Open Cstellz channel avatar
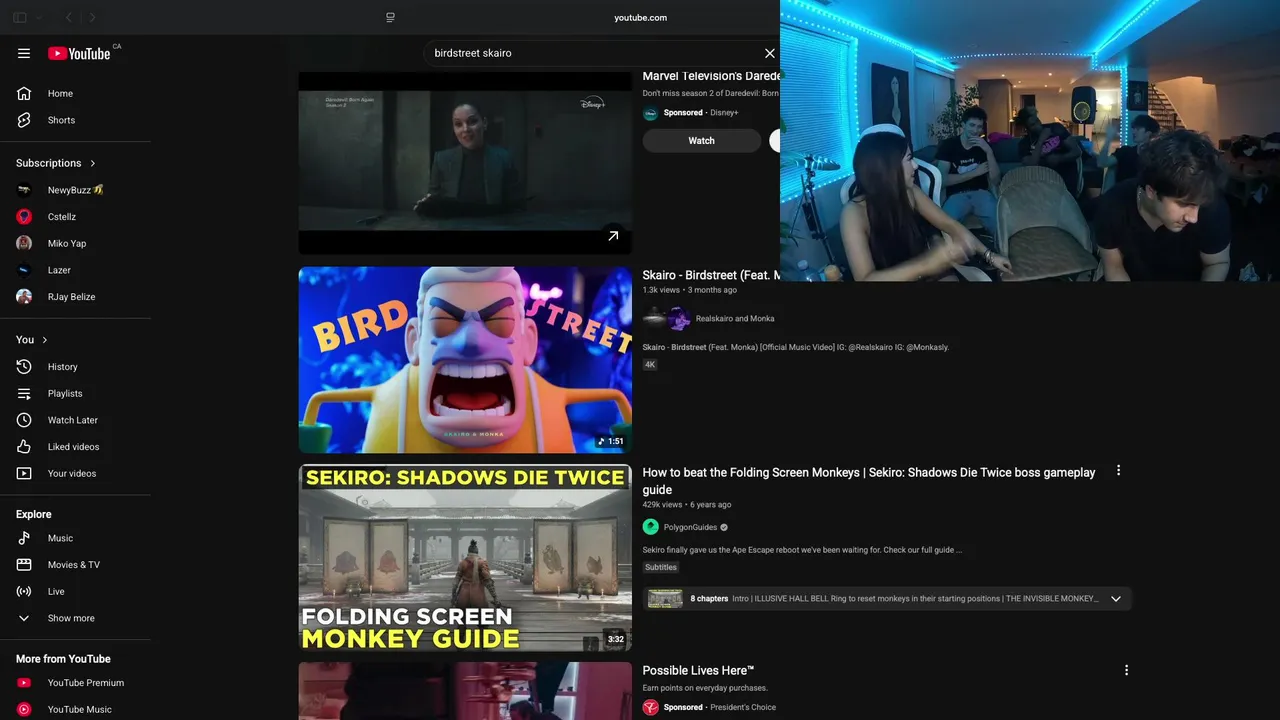This screenshot has height=720, width=1280. point(24,217)
